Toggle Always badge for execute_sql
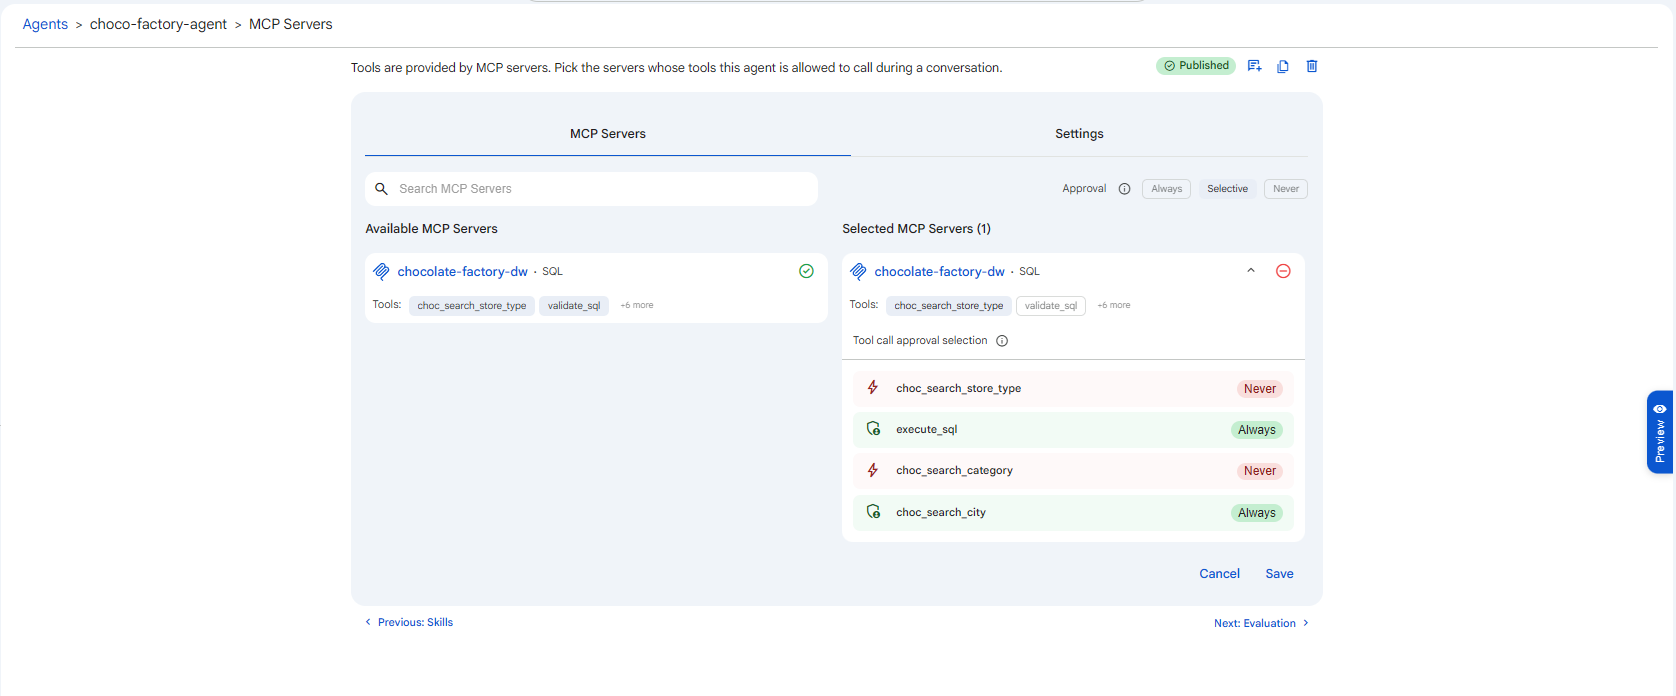 pos(1257,430)
